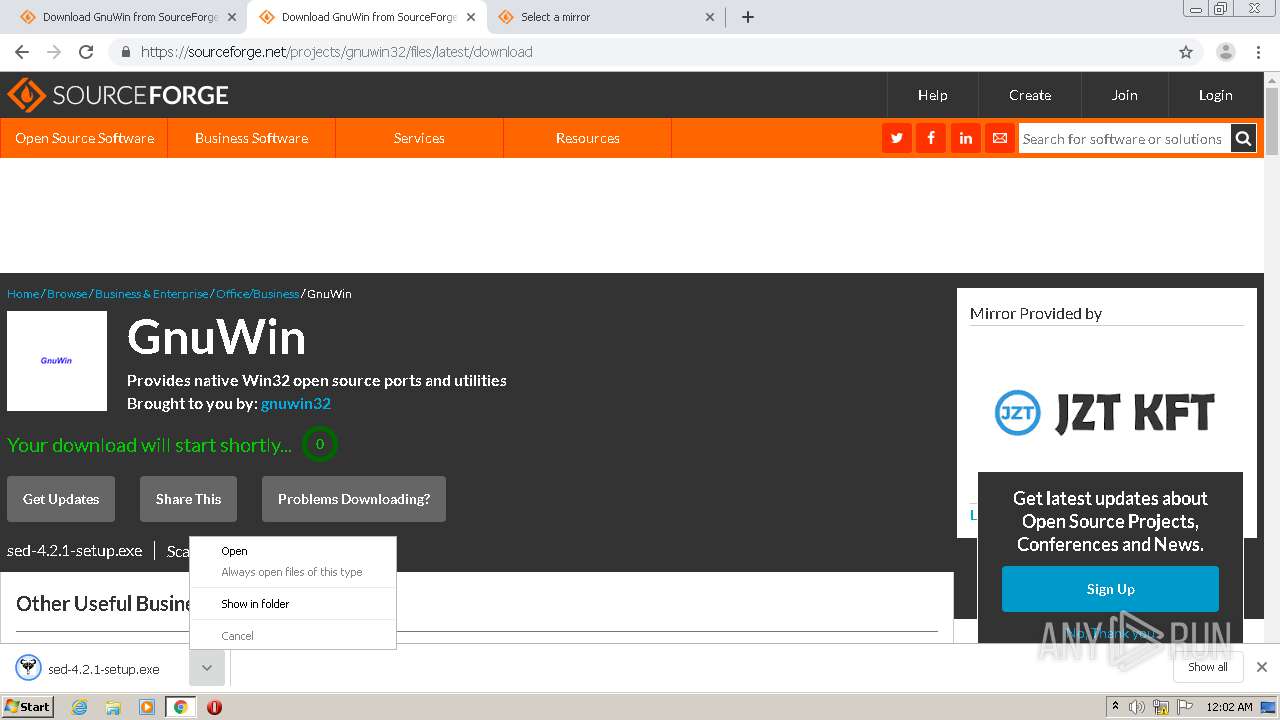Close the Select a mirror tab
The image size is (1280, 720).
coord(710,17)
